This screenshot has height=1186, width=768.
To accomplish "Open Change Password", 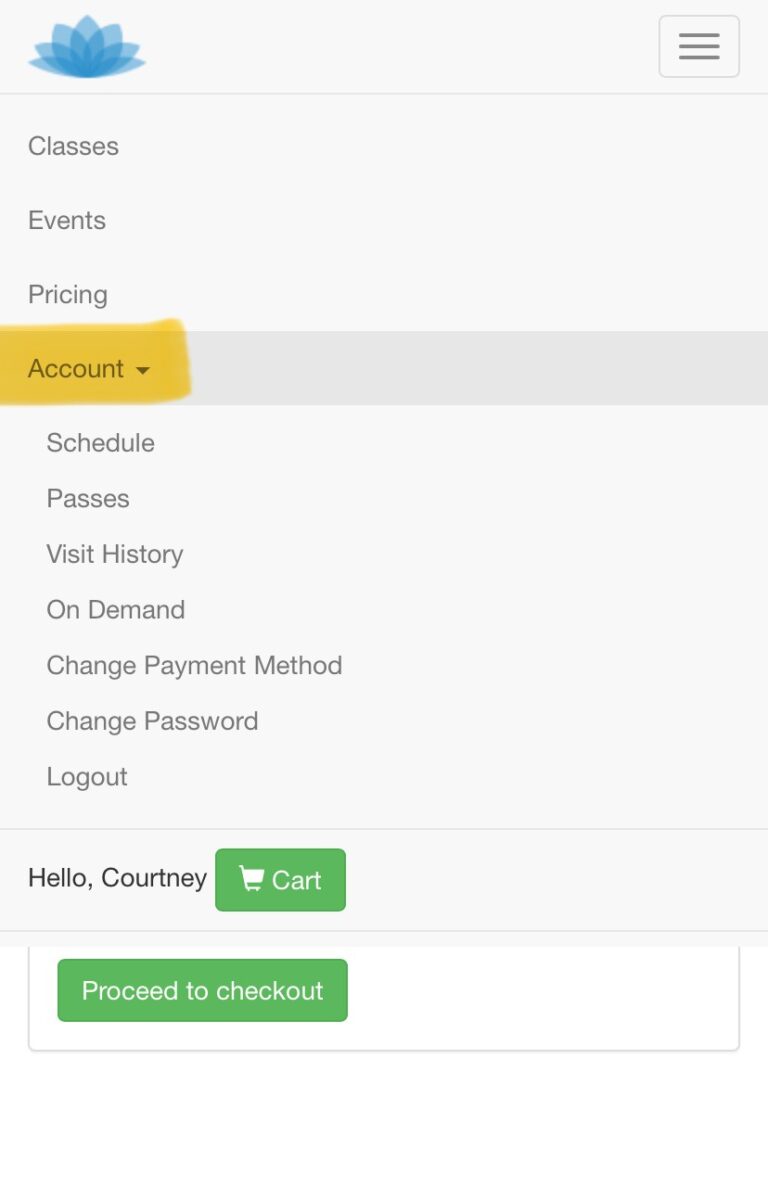I will coord(152,721).
